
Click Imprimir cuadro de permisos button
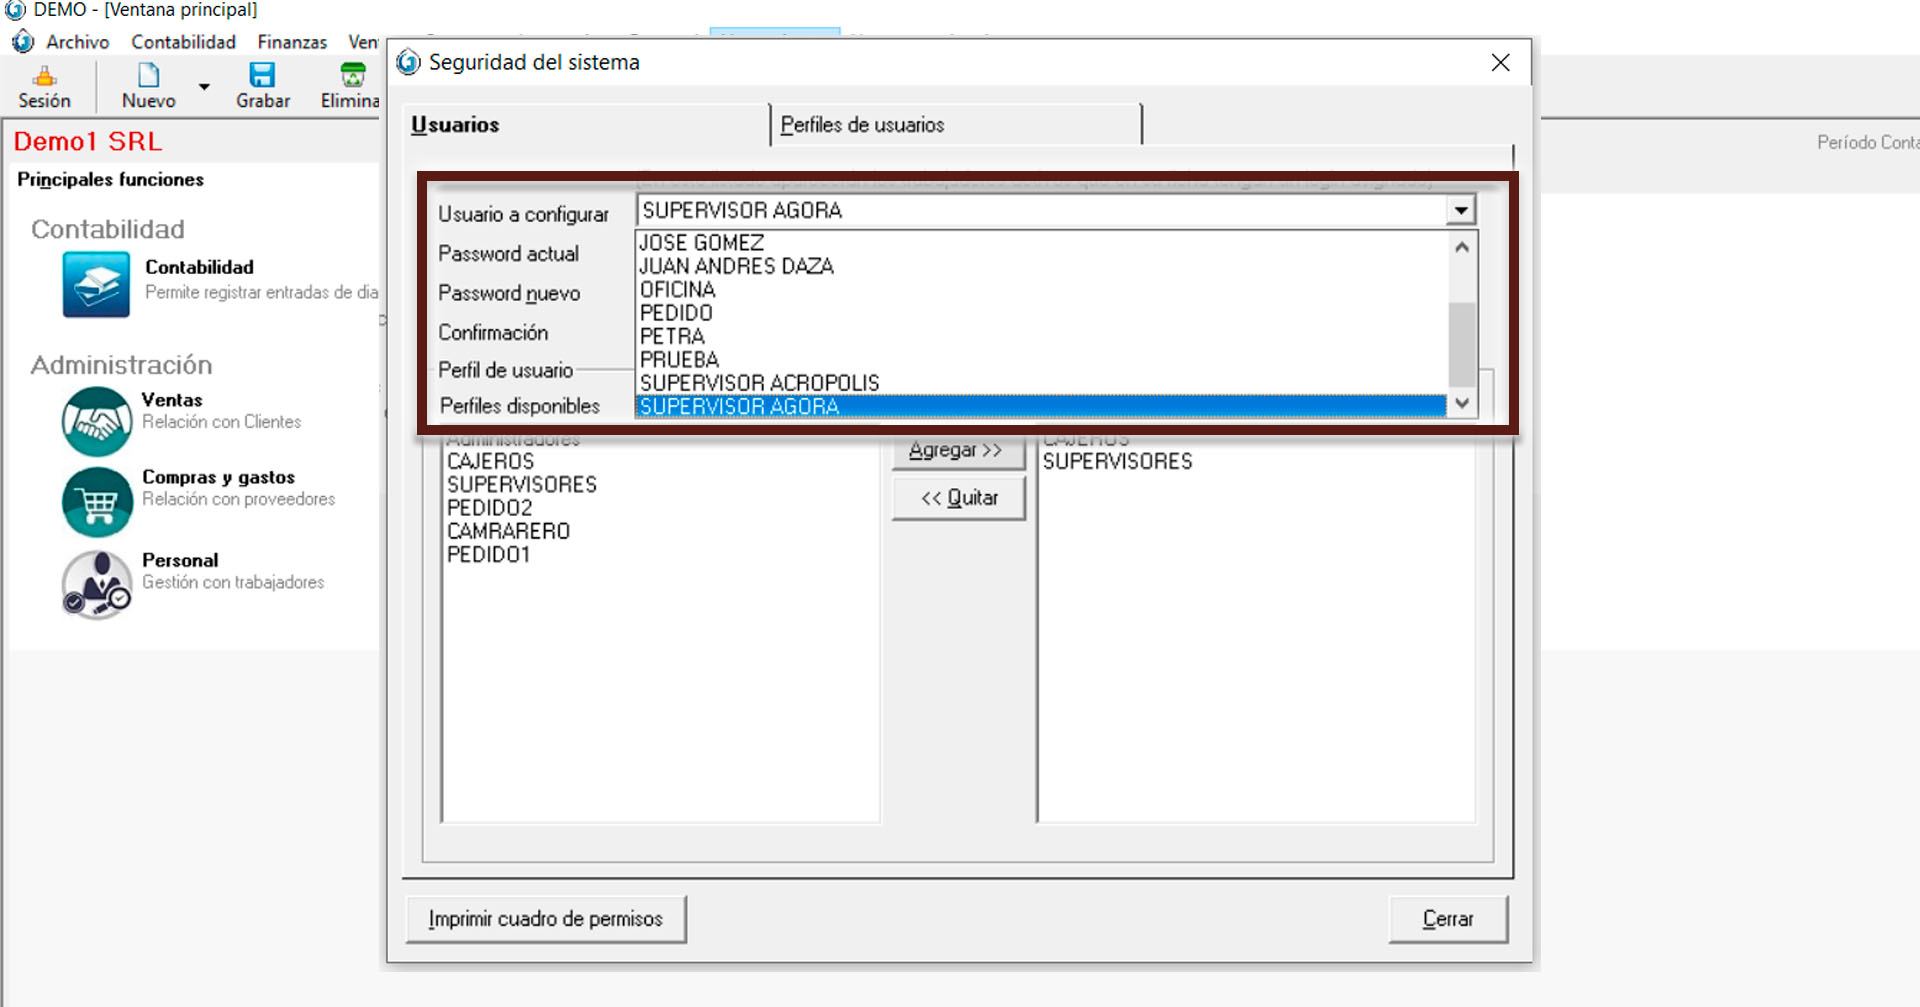pos(545,919)
